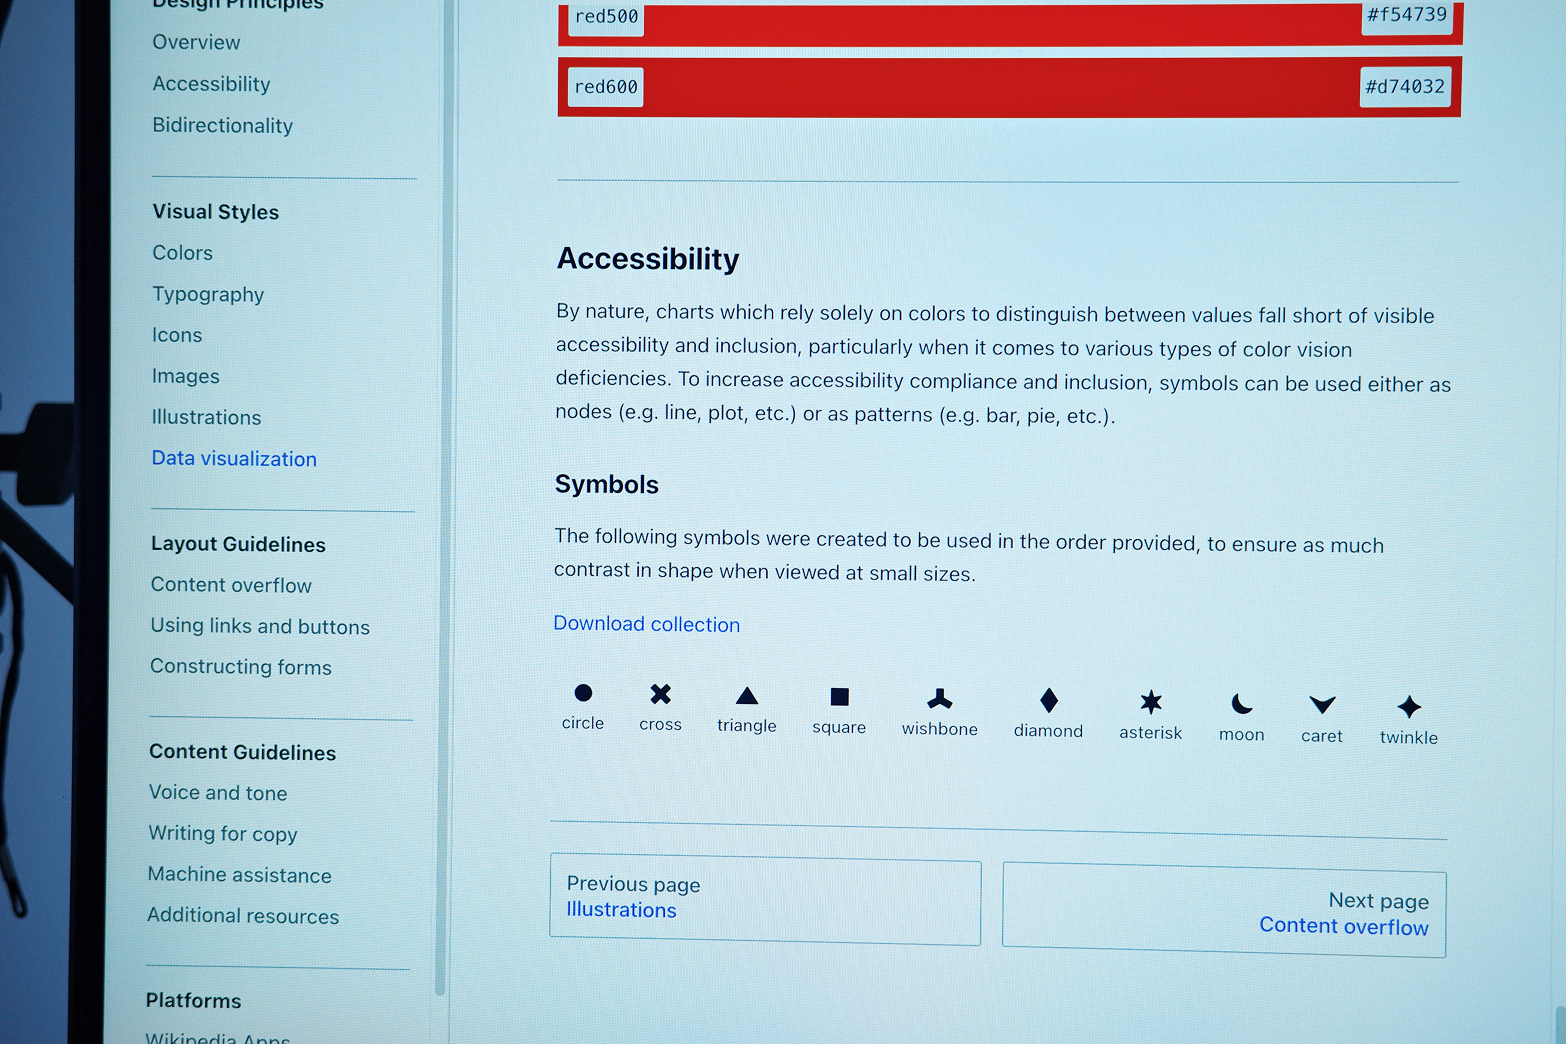Open Content overflow in the sidebar
This screenshot has height=1044, width=1566.
click(231, 585)
